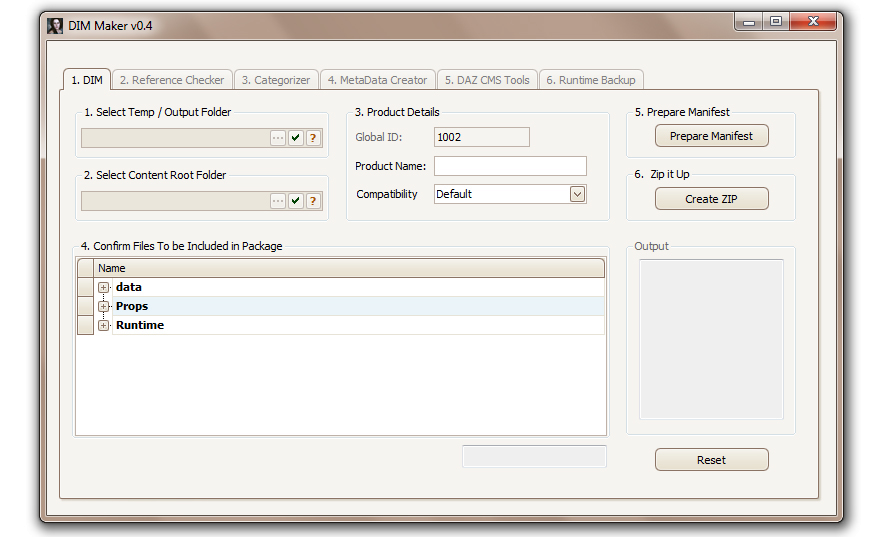The width and height of the screenshot is (886, 537).
Task: Open the 4. MetaData Creator tab
Action: 377,80
